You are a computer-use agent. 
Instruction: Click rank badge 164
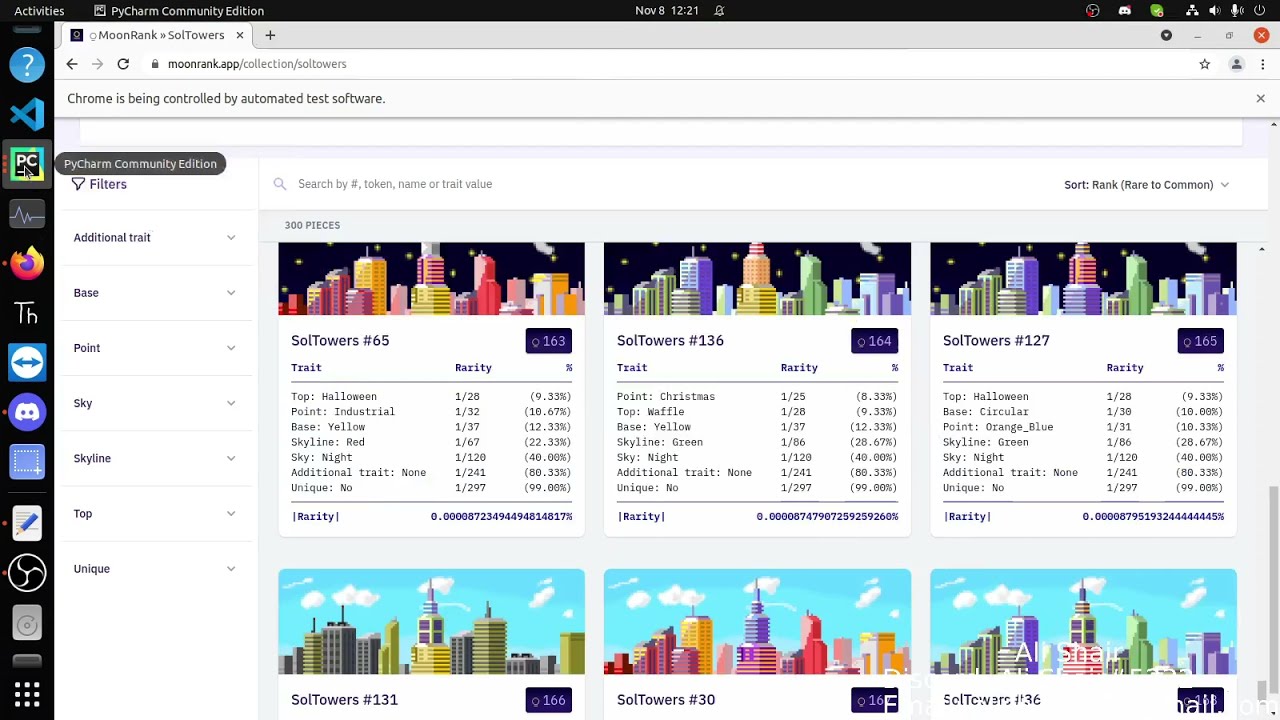click(x=874, y=341)
